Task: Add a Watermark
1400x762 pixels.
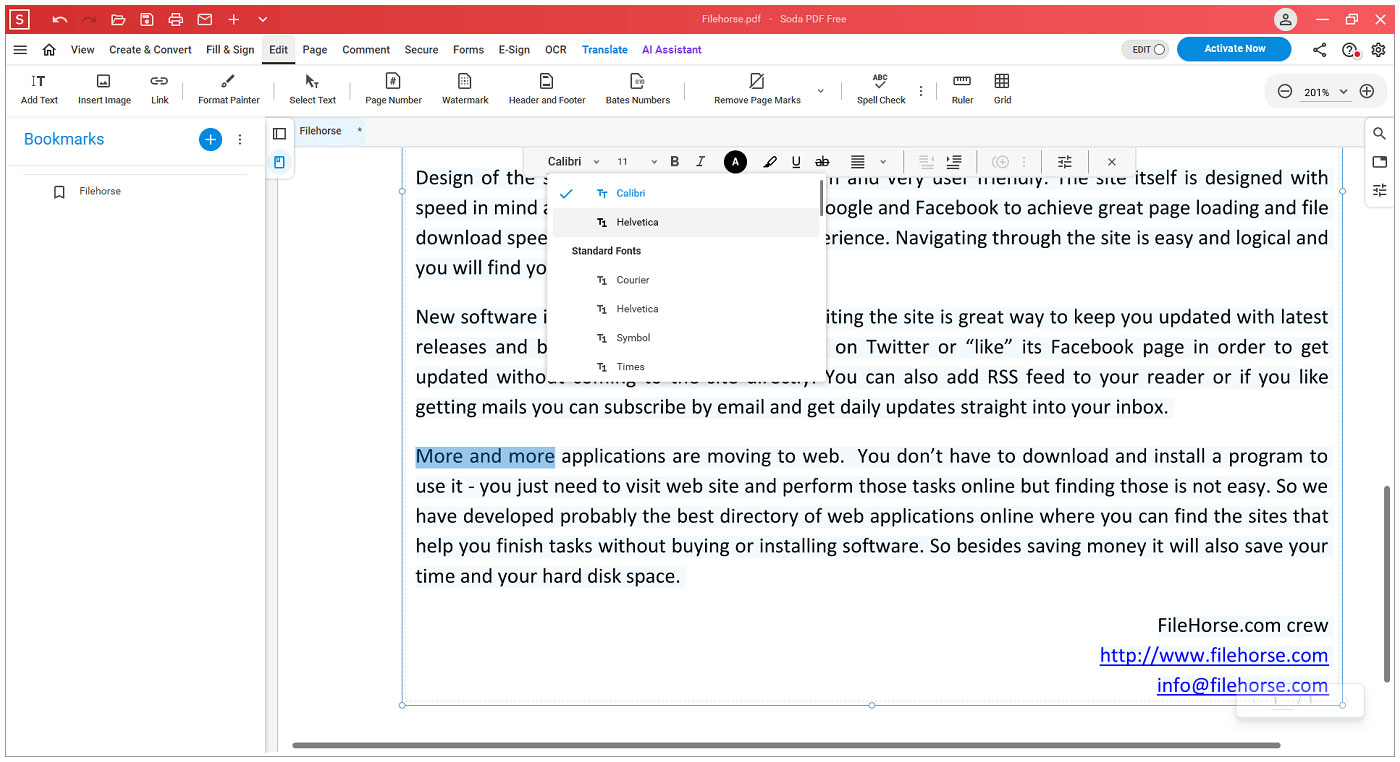Action: tap(465, 88)
